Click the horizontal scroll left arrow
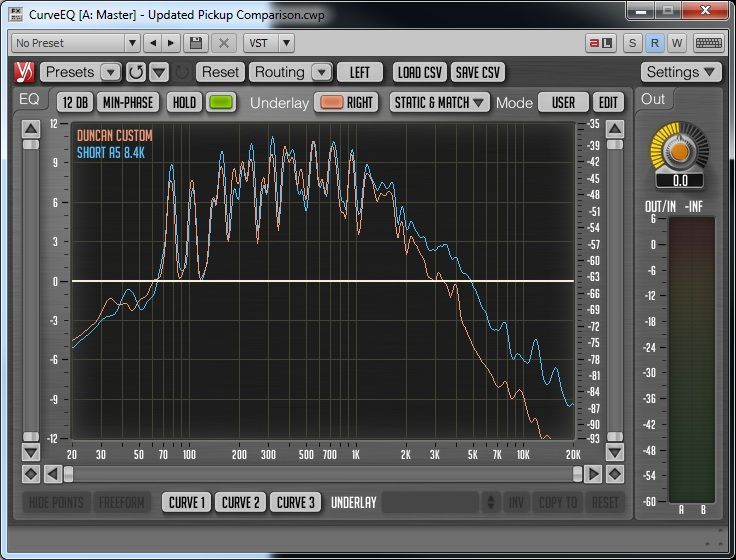Image resolution: width=736 pixels, height=560 pixels. [x=53, y=474]
